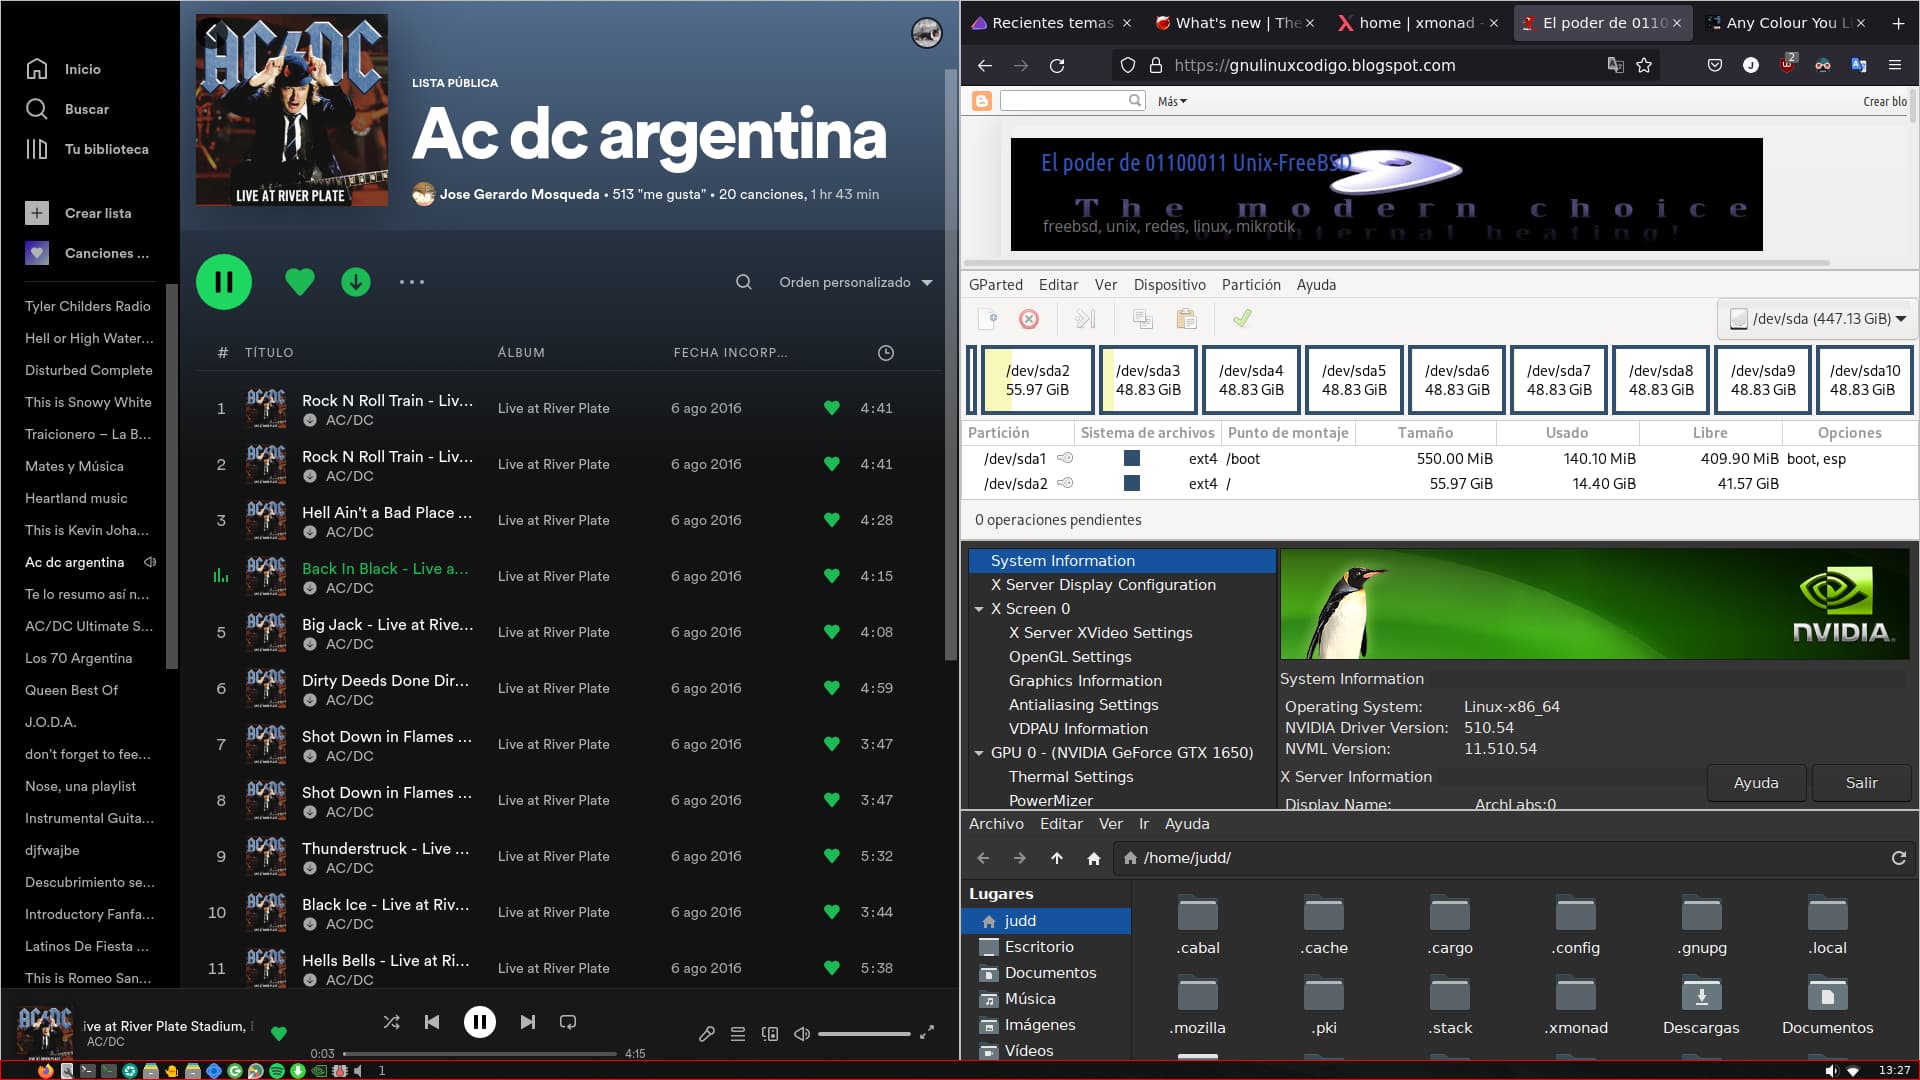The image size is (1920, 1080).
Task: Click GParted apply operations checkmark
Action: point(1242,319)
